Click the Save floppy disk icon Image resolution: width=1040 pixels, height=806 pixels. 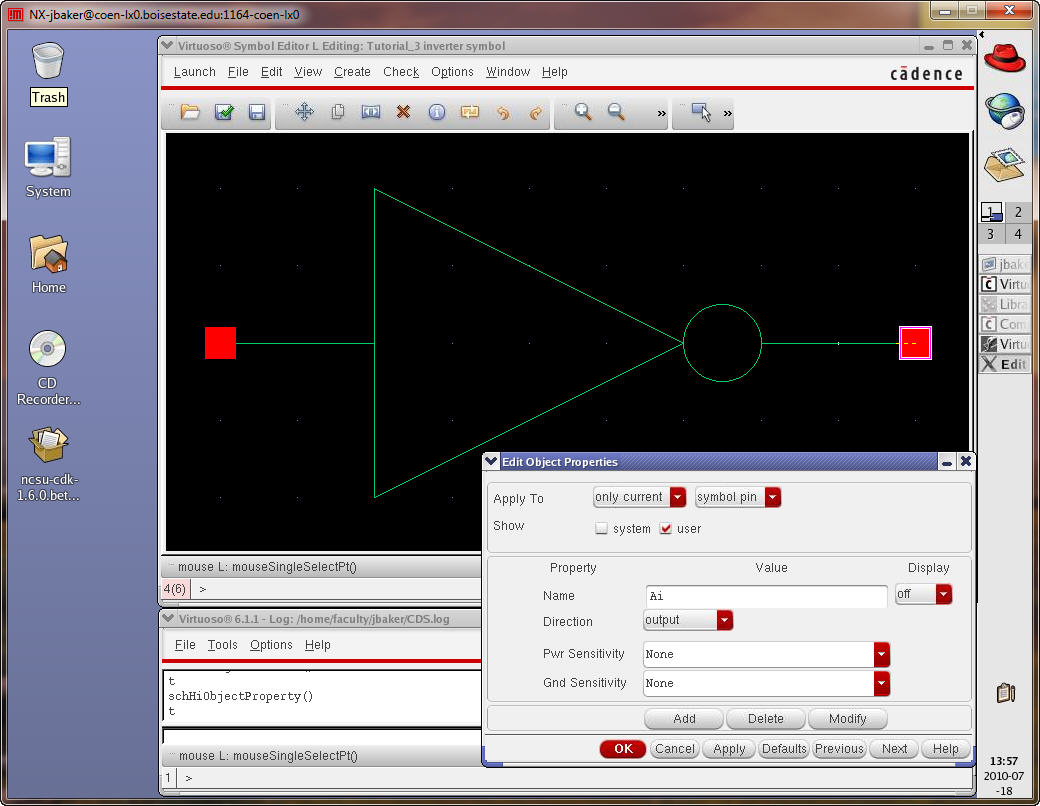tap(257, 113)
